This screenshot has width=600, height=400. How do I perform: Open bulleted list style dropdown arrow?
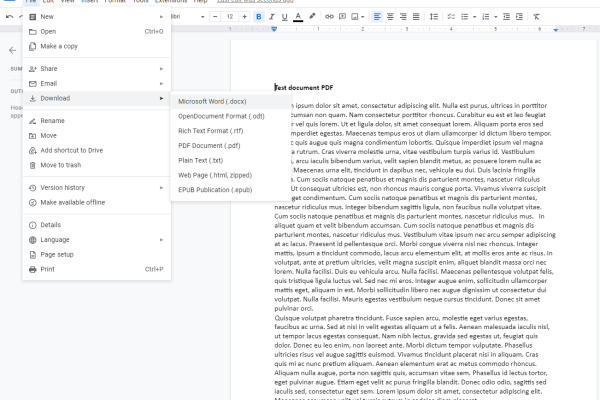tap(474, 17)
